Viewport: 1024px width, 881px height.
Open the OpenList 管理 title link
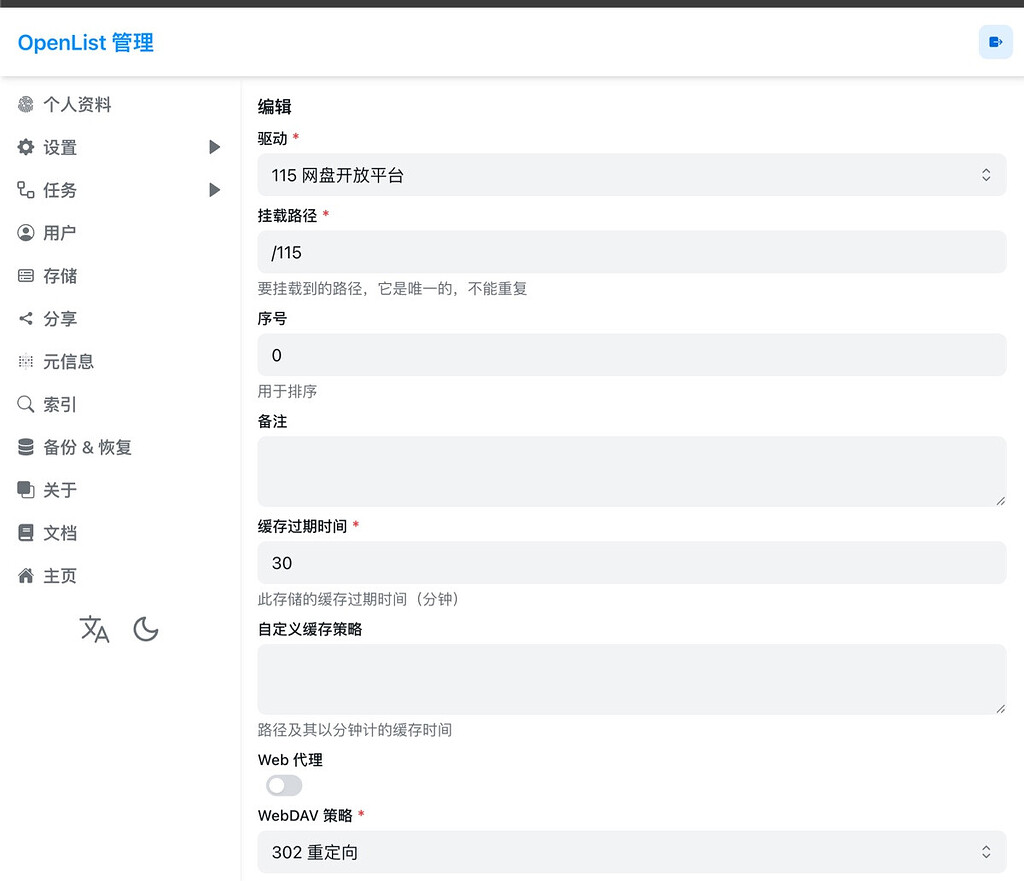[x=86, y=43]
